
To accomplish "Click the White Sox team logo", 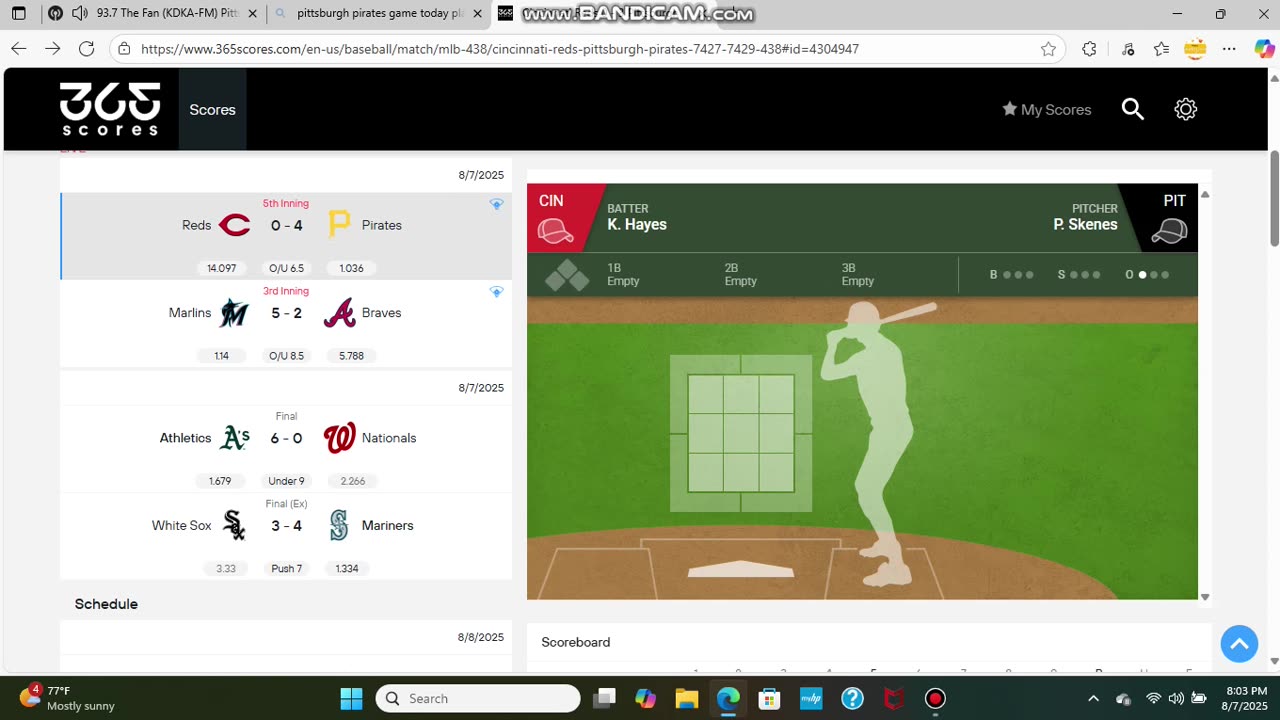I will point(234,526).
